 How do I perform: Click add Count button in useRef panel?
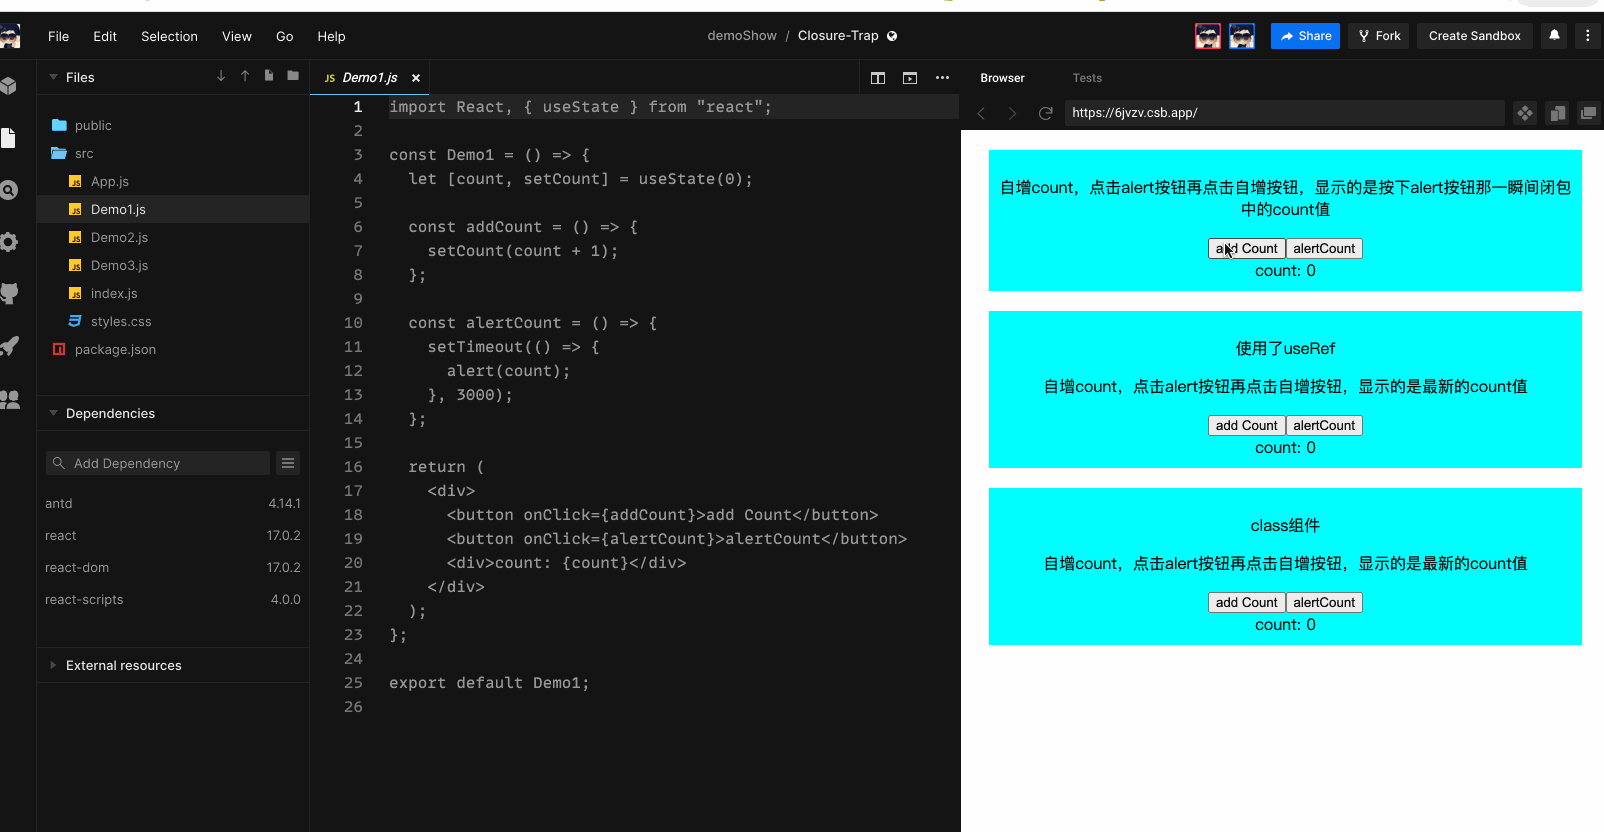click(1246, 425)
